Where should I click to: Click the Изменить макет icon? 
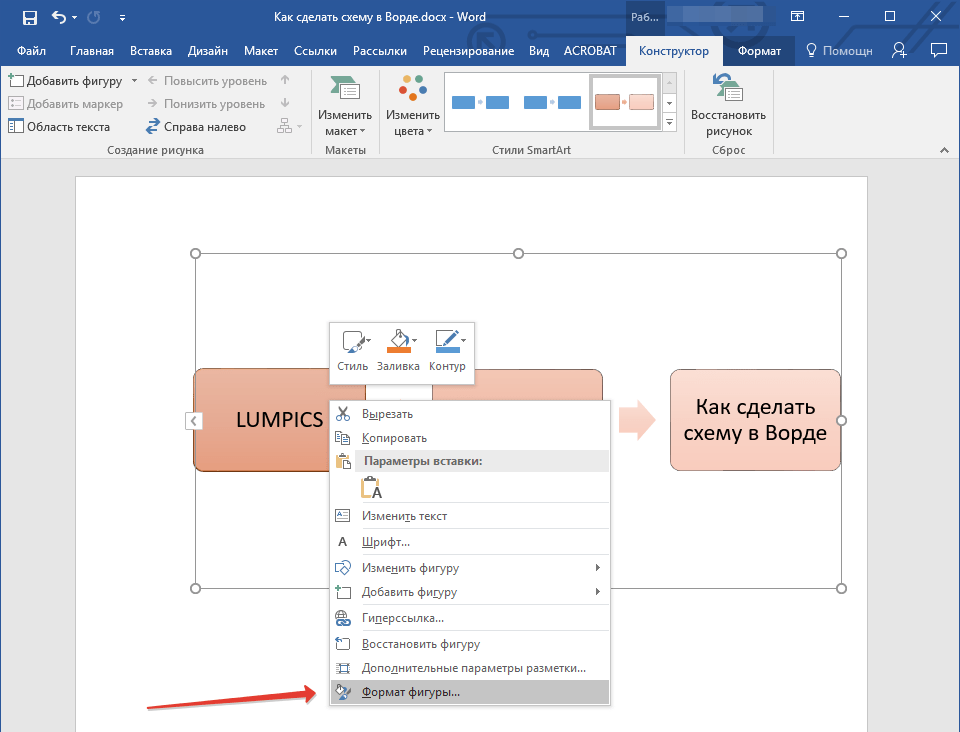point(345,90)
